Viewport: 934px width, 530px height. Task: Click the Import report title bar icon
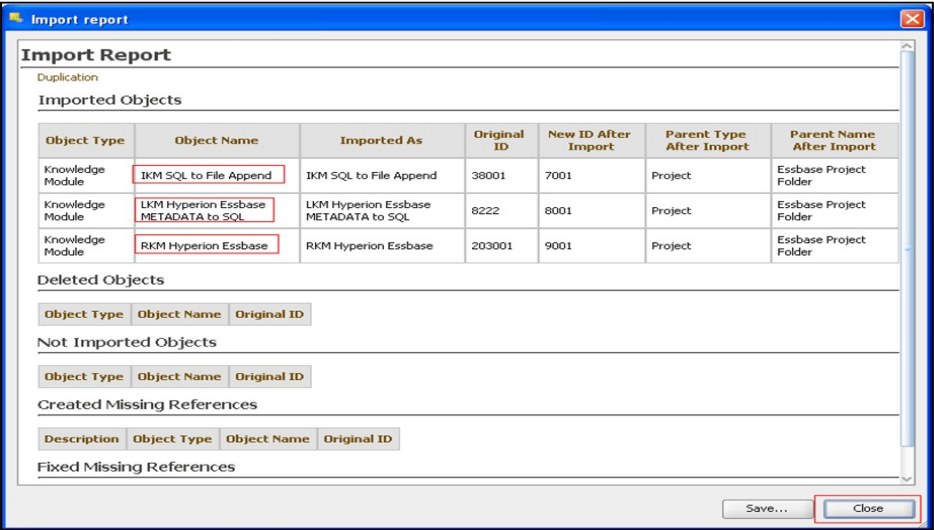pyautogui.click(x=17, y=19)
